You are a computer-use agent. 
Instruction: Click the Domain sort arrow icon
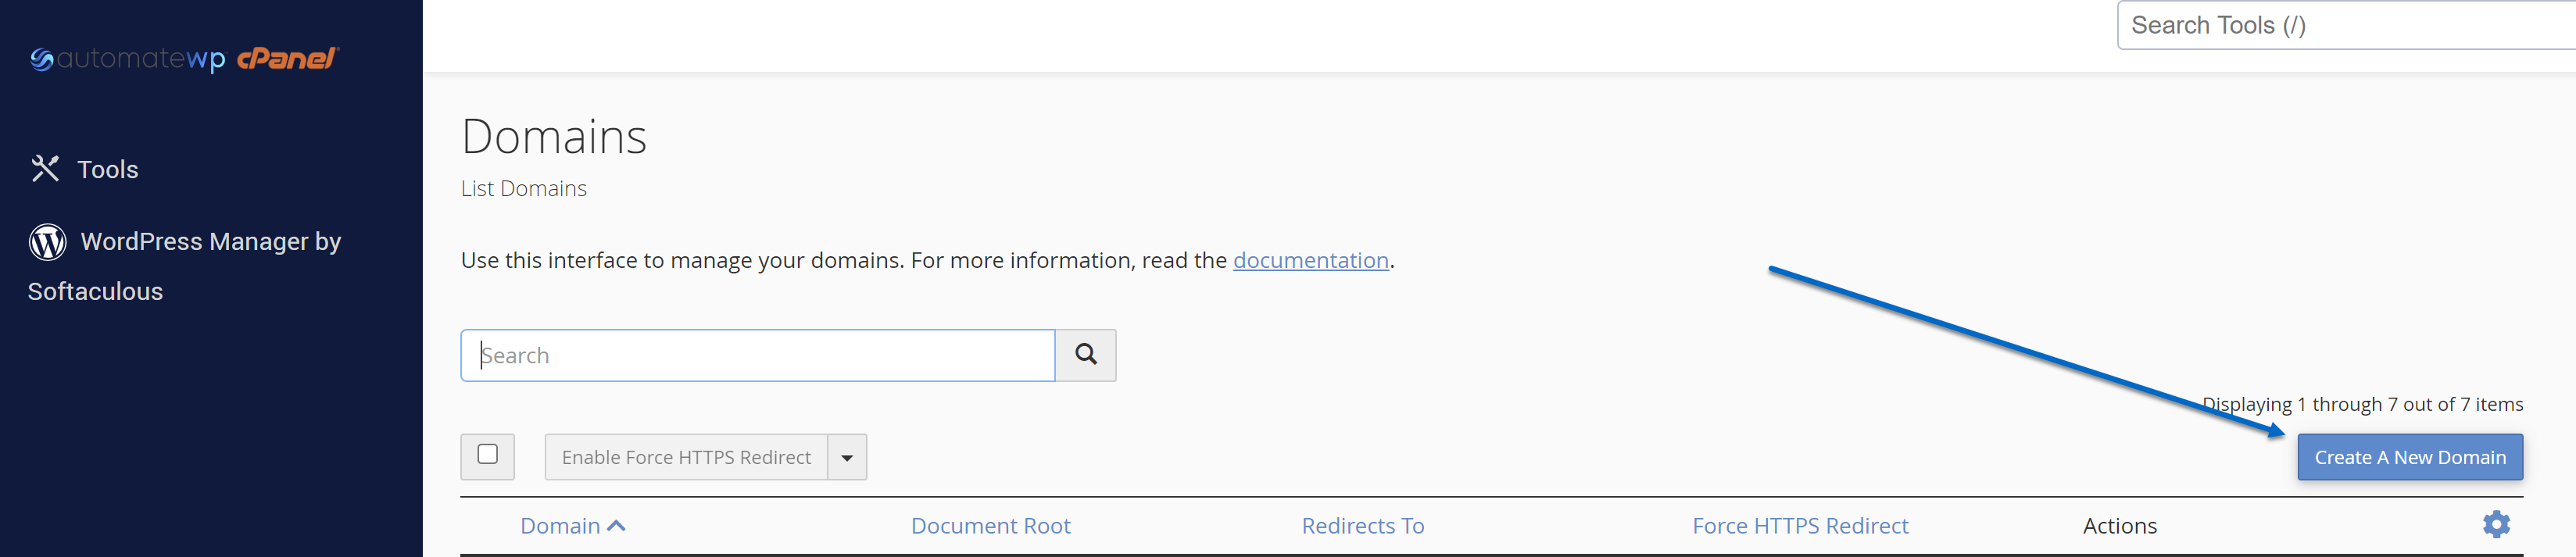click(x=617, y=526)
